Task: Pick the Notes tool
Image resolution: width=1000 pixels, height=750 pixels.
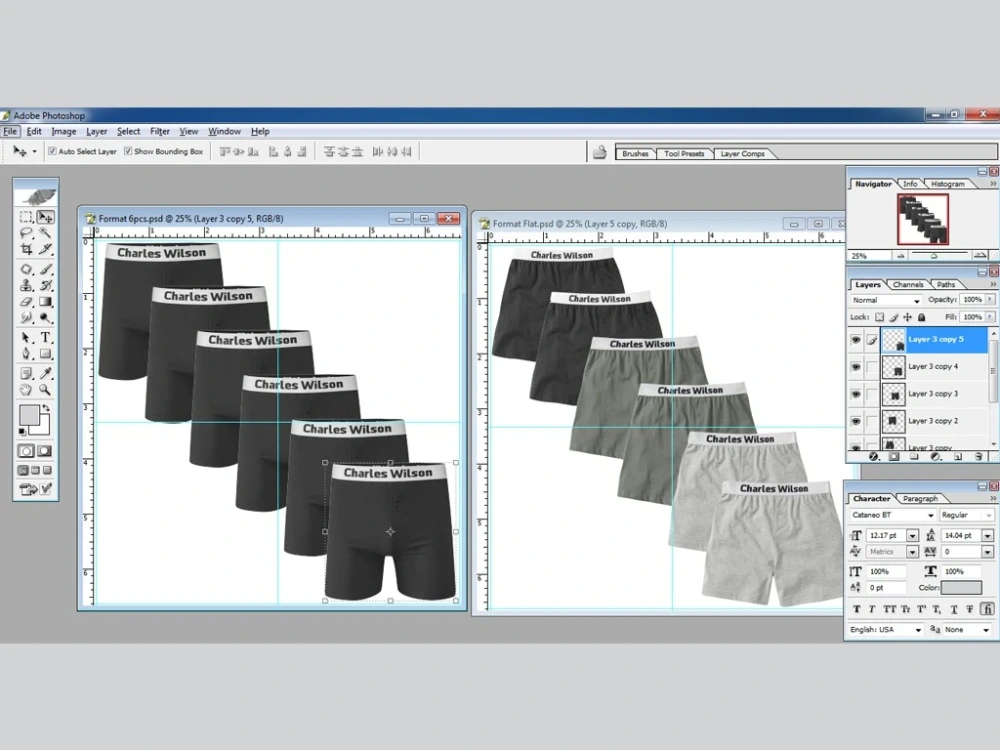Action: point(26,373)
